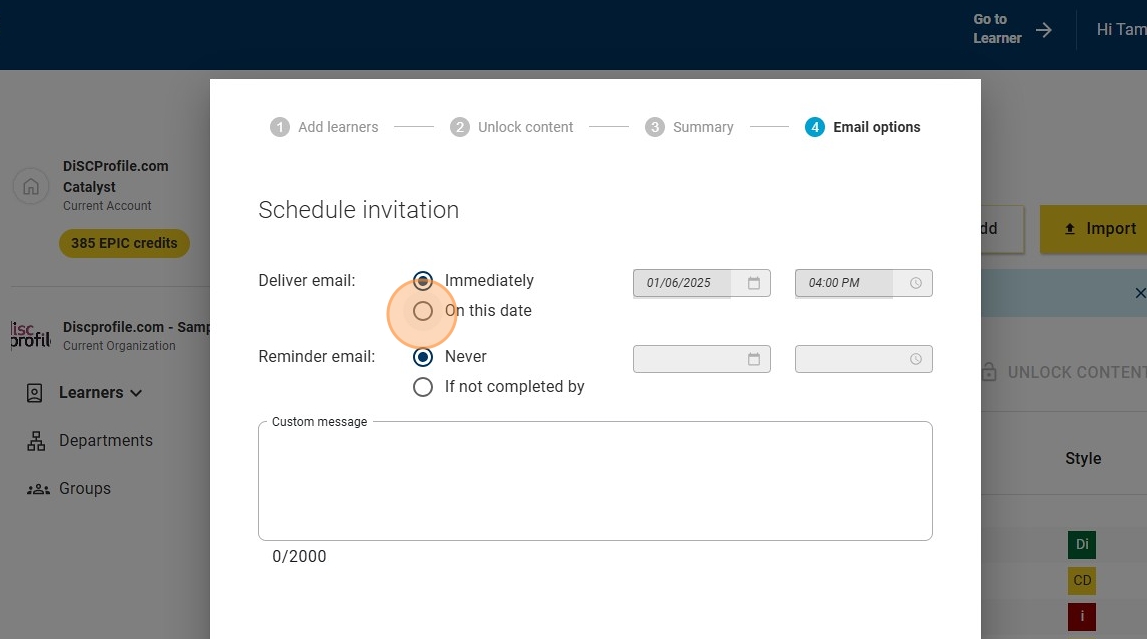Open calendar picker for reminder date

click(753, 359)
